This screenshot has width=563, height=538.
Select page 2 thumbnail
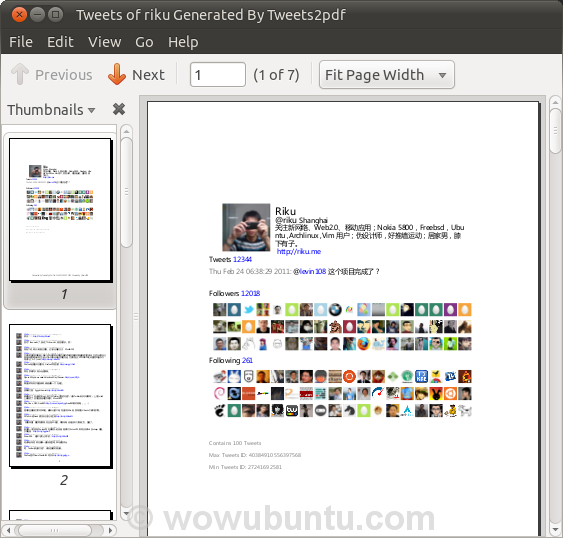click(x=60, y=396)
